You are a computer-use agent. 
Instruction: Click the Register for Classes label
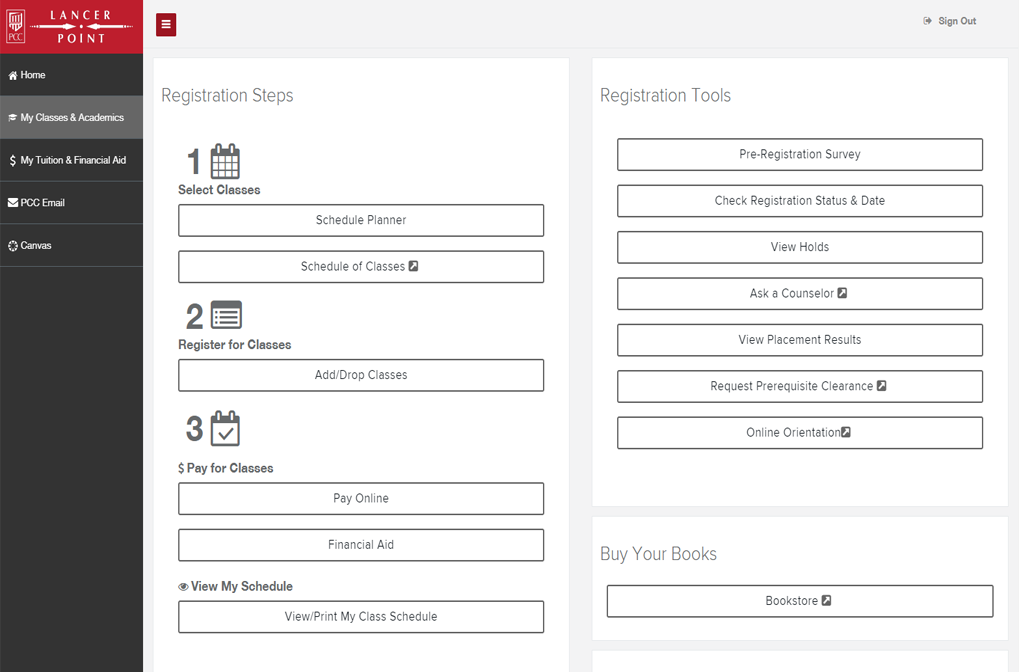(235, 344)
